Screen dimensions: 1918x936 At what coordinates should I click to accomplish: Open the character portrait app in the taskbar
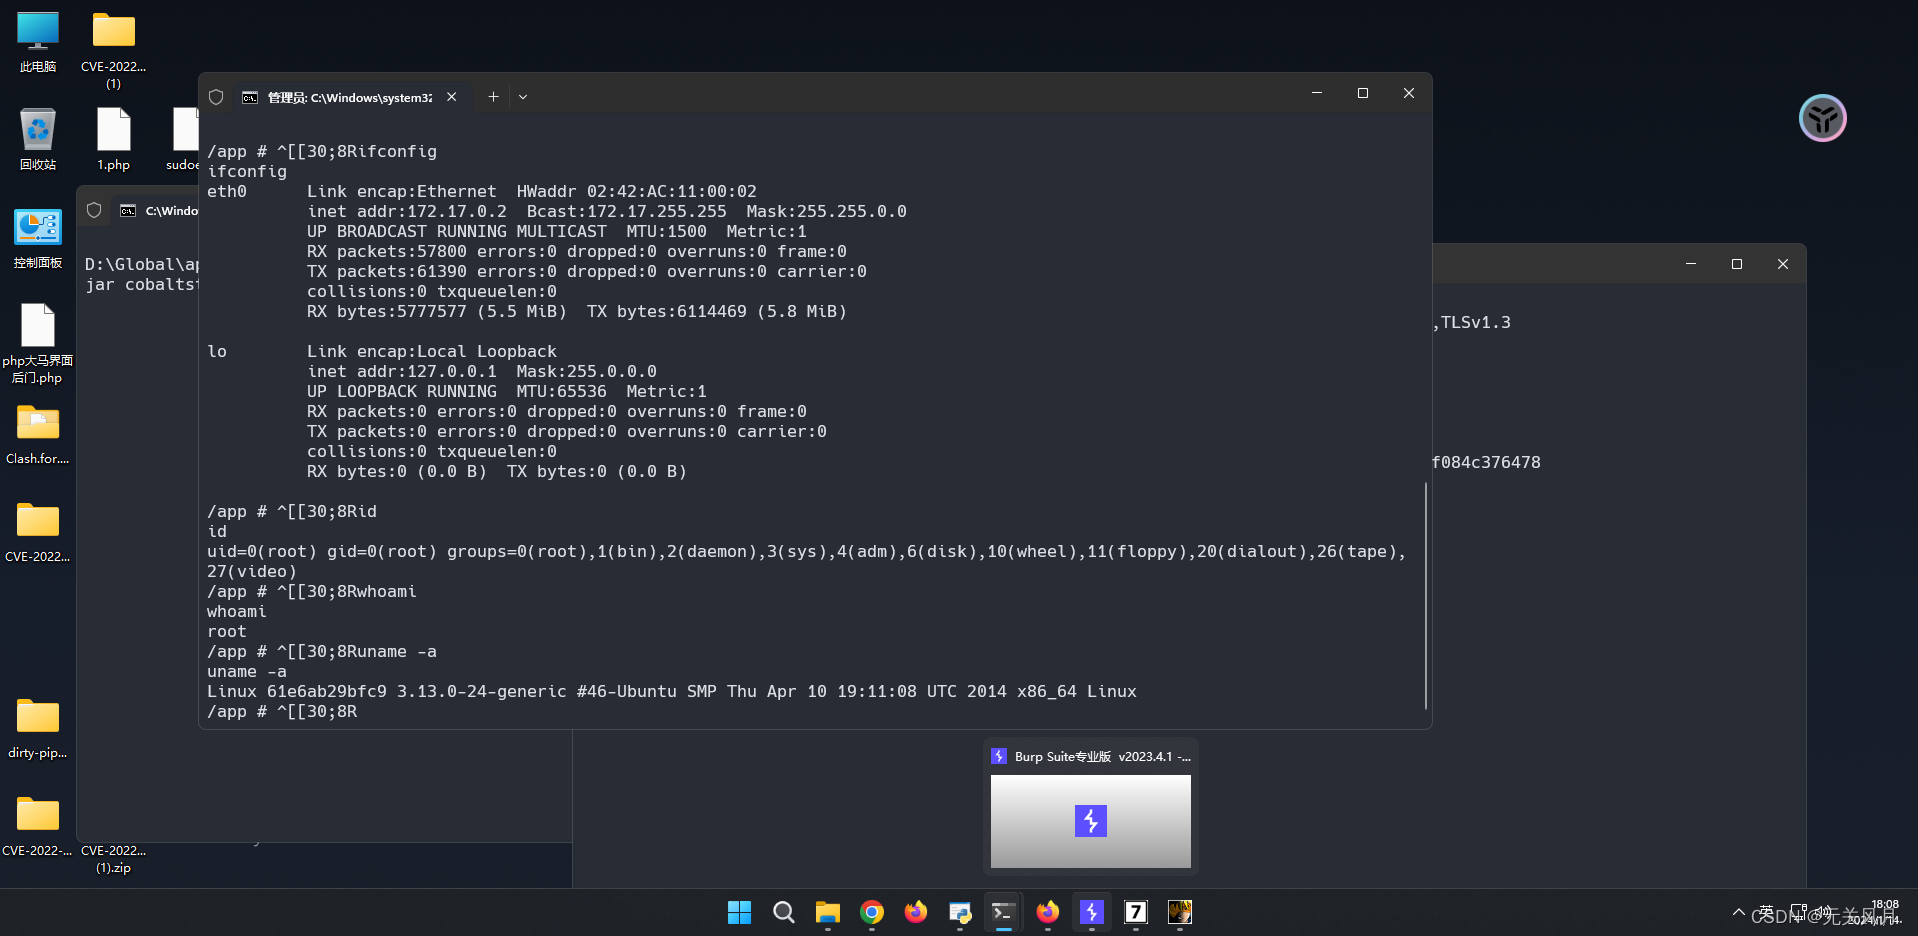click(1180, 912)
